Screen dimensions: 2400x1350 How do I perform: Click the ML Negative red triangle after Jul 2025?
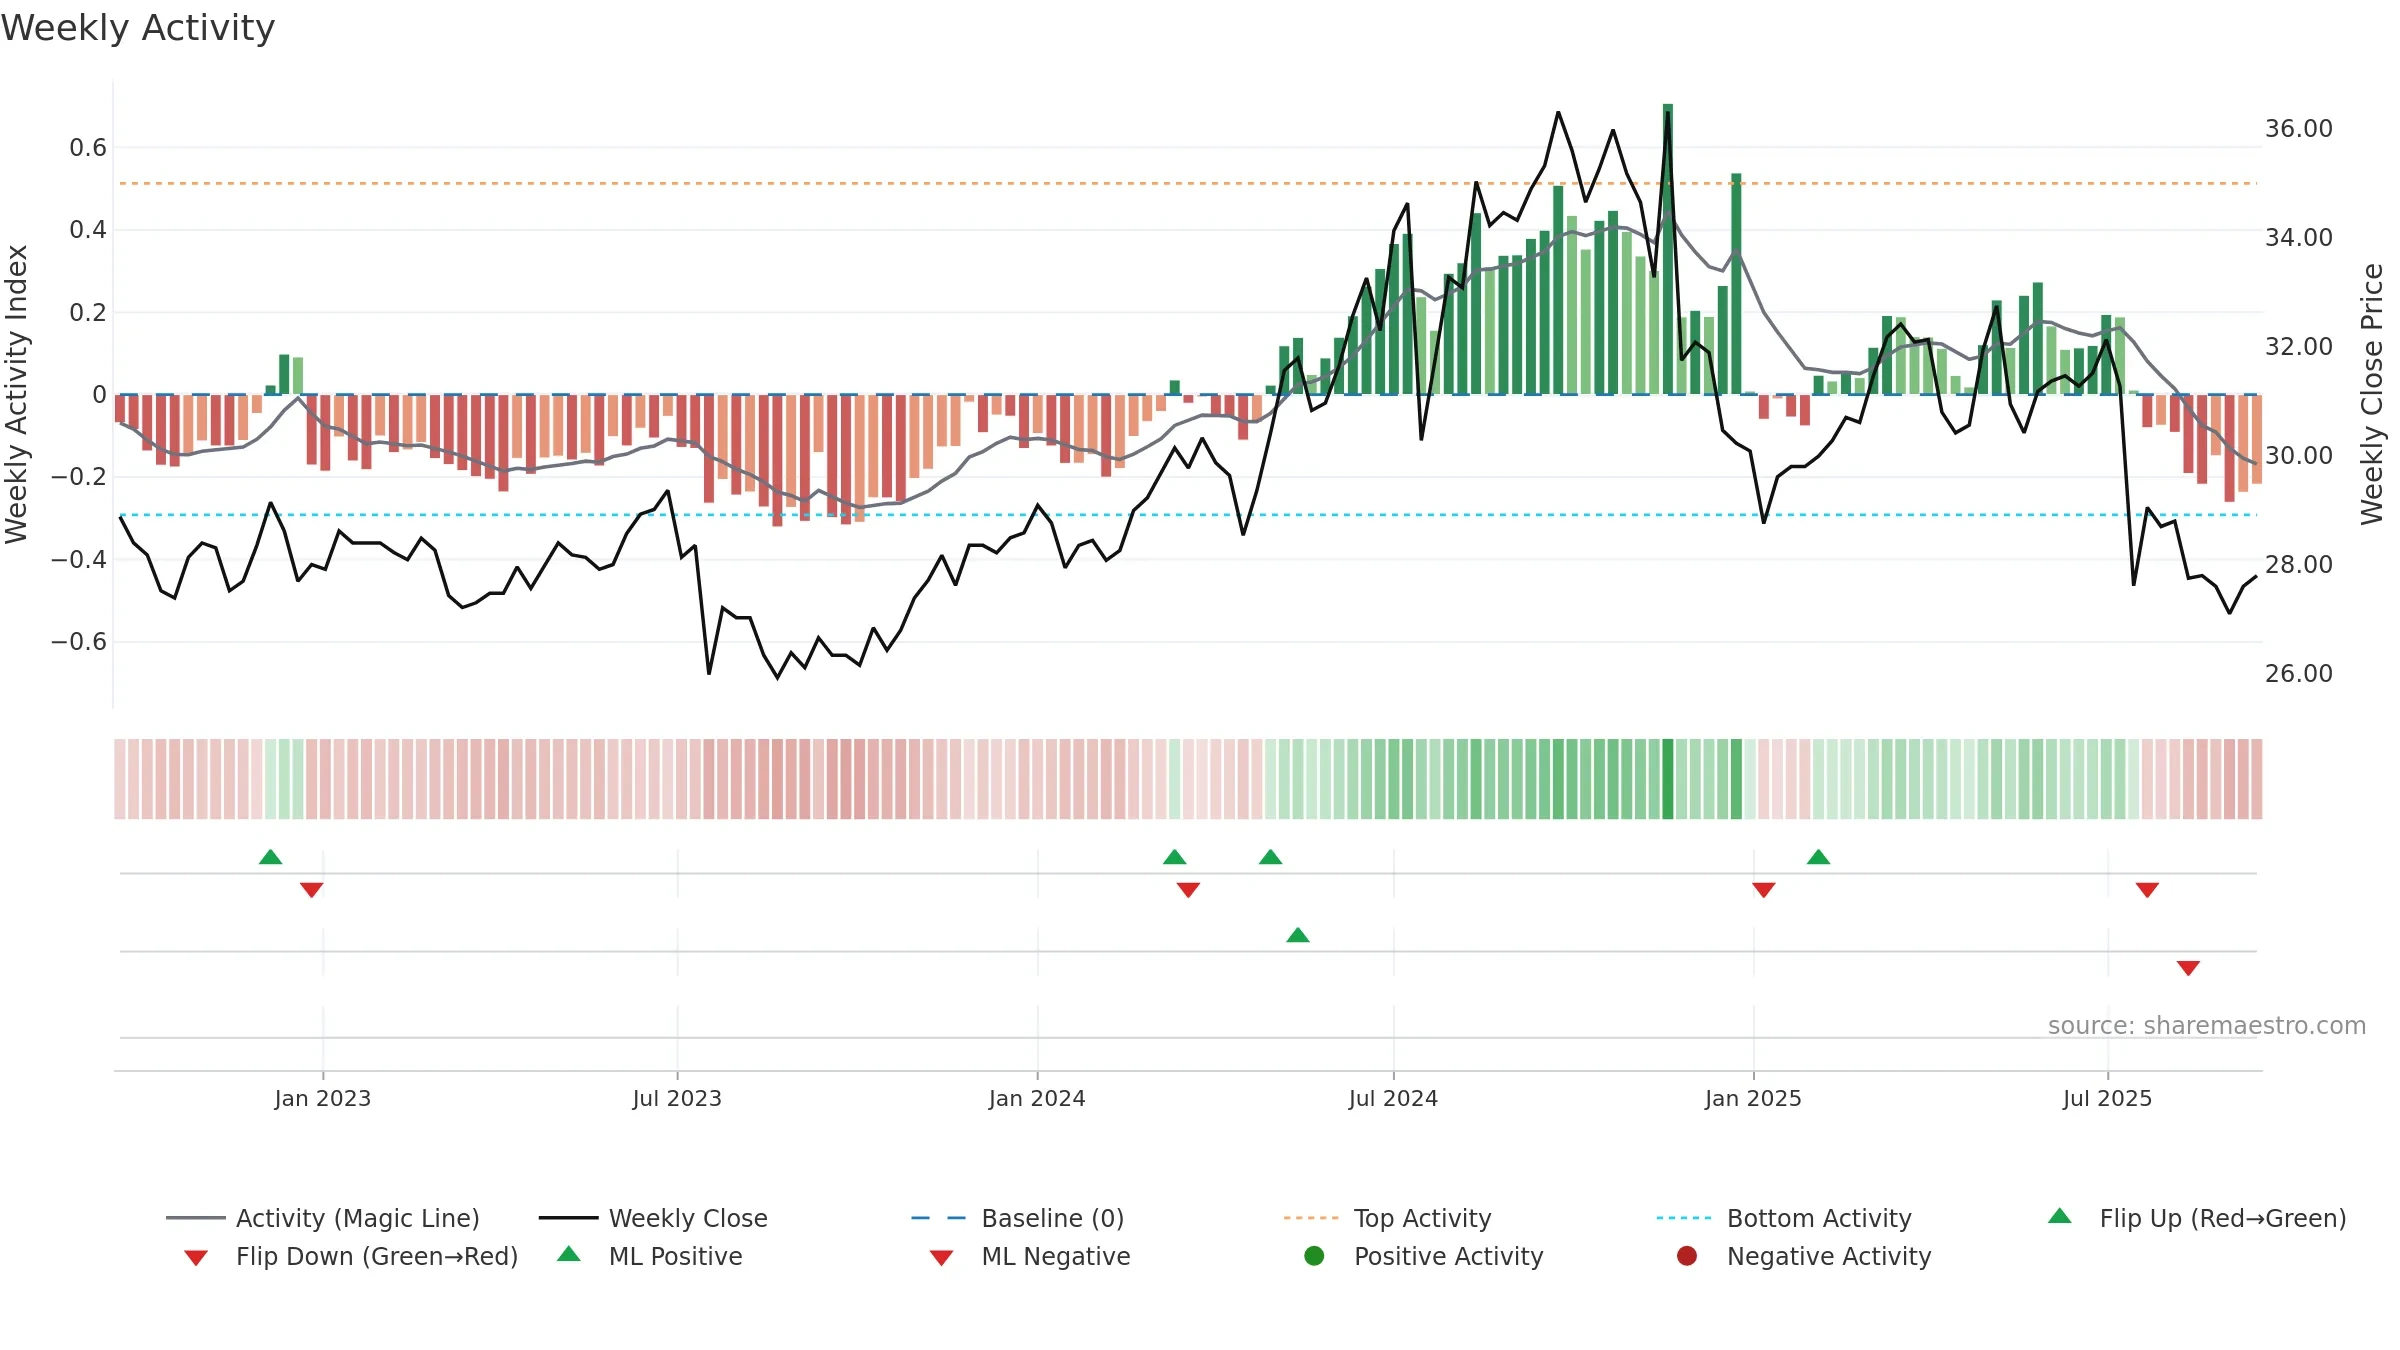2188,968
